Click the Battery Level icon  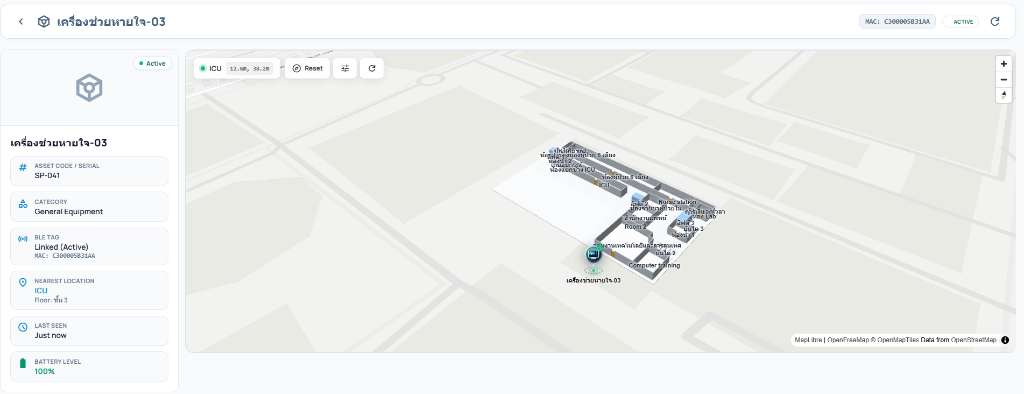click(23, 363)
